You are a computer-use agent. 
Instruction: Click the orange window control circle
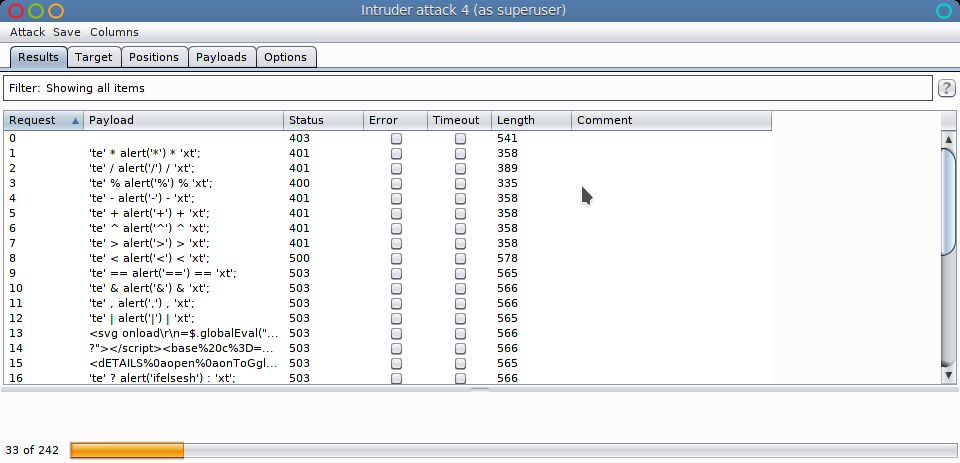56,10
